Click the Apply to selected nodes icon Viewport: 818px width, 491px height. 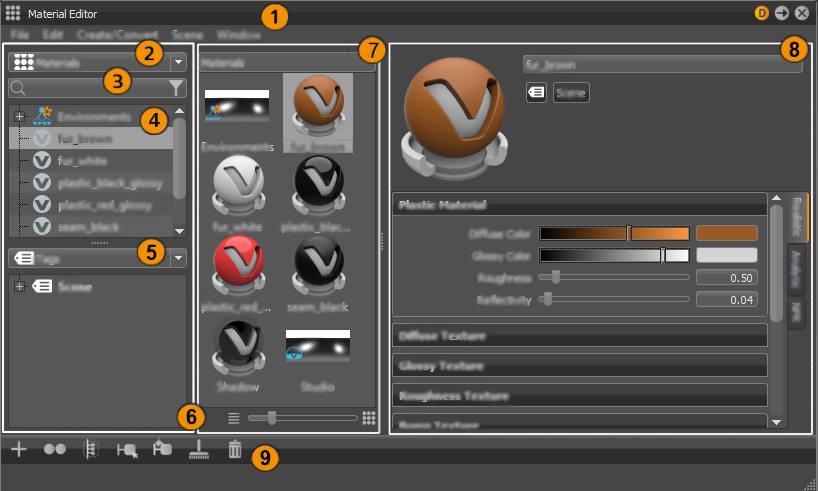127,450
